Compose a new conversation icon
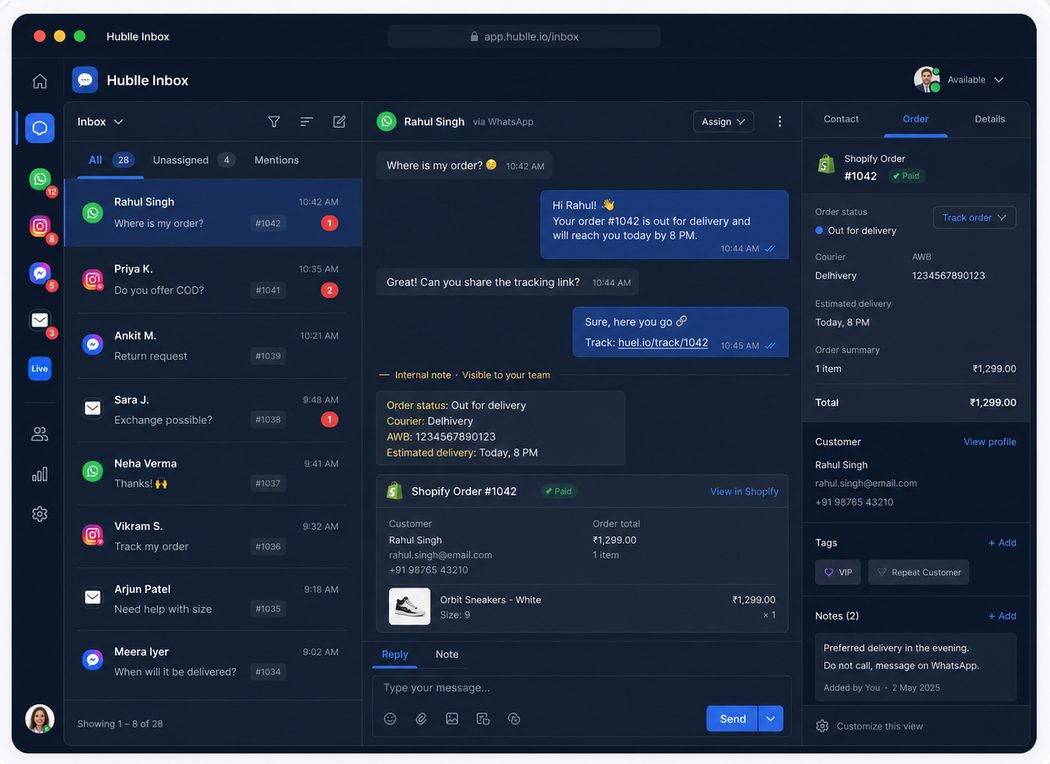This screenshot has height=764, width=1050. (340, 121)
